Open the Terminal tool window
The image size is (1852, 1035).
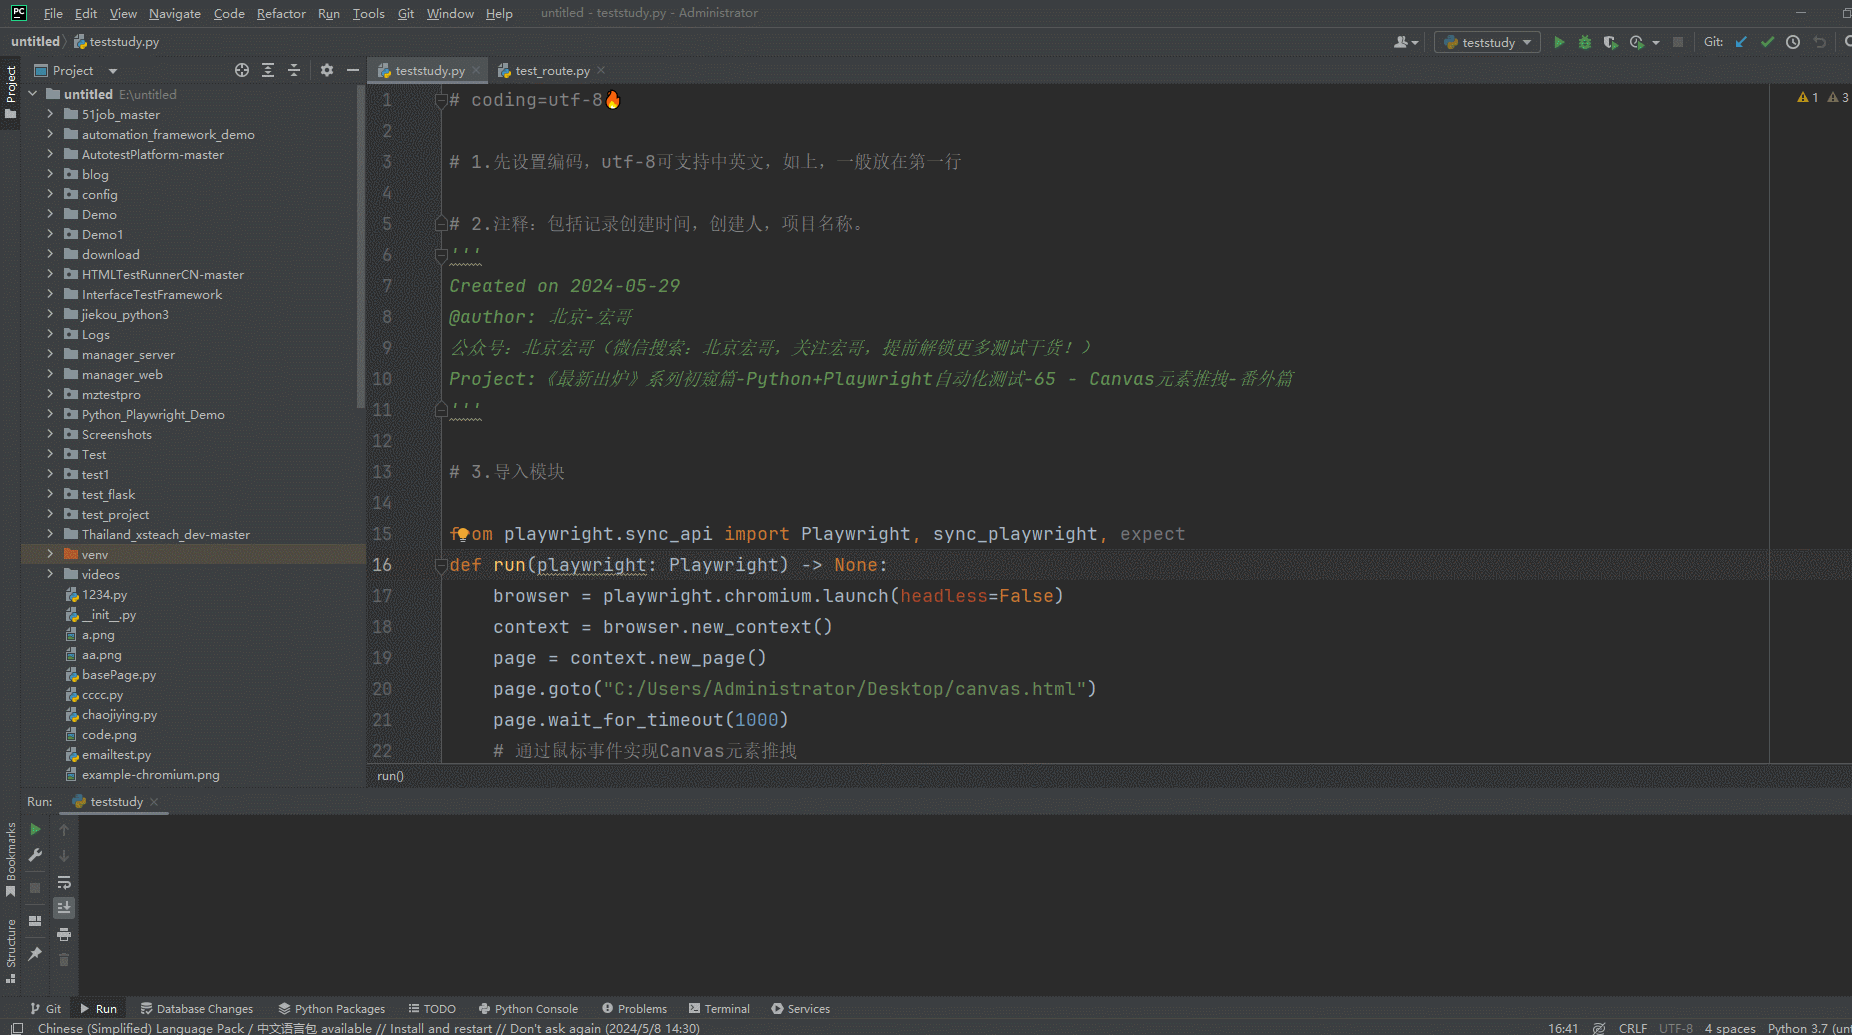click(719, 1009)
